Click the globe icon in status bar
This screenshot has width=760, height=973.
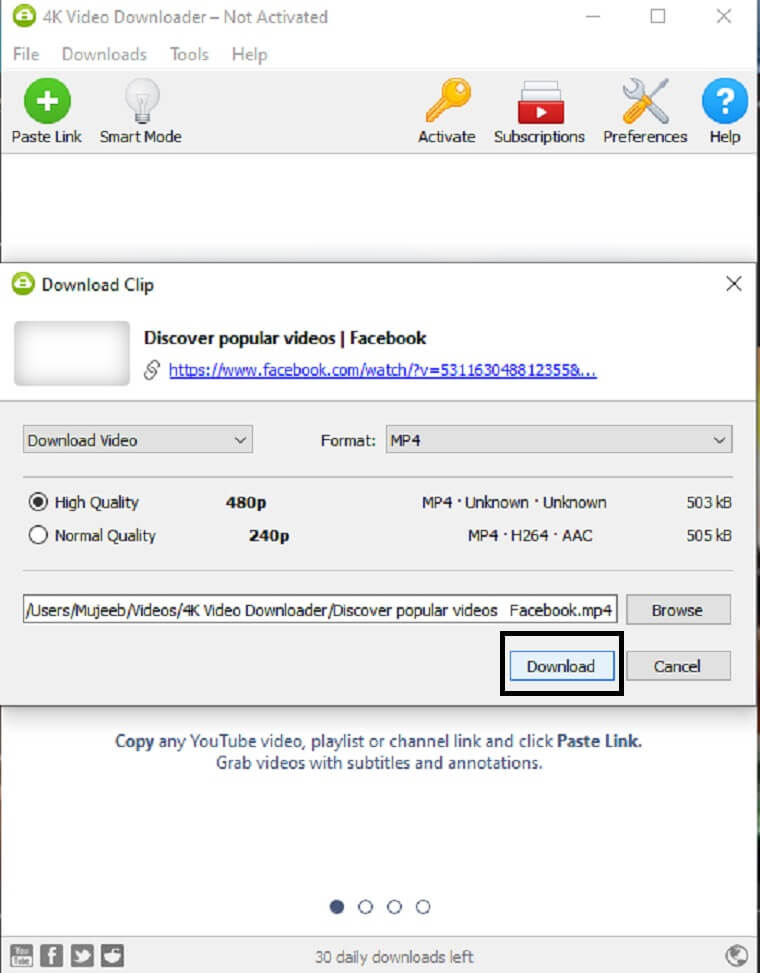pos(736,956)
